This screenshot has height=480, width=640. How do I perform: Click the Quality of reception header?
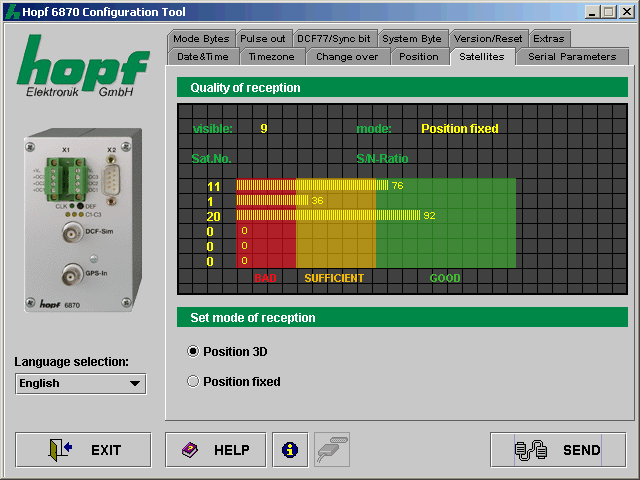click(402, 87)
